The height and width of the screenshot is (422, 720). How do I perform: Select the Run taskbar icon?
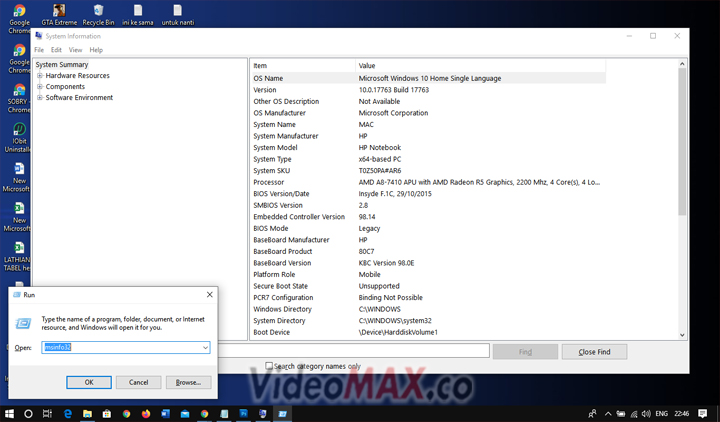pos(282,414)
